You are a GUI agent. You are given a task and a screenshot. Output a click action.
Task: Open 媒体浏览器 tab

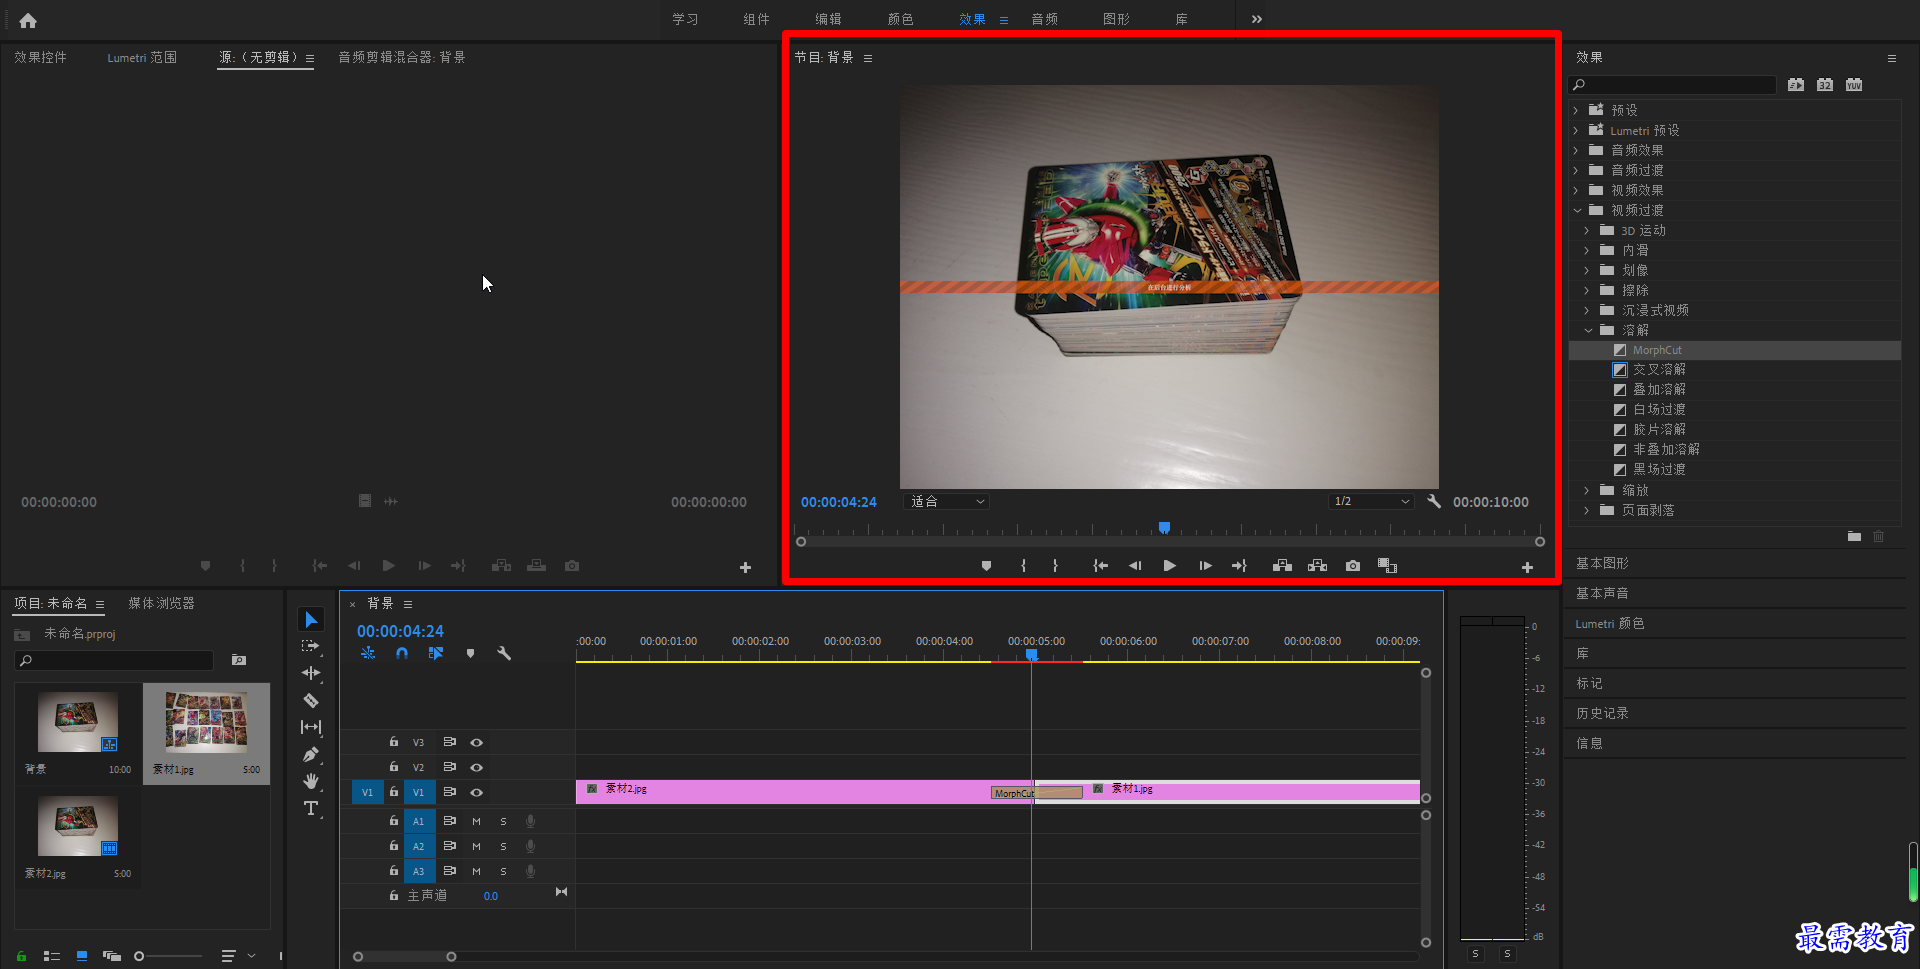[x=161, y=603]
